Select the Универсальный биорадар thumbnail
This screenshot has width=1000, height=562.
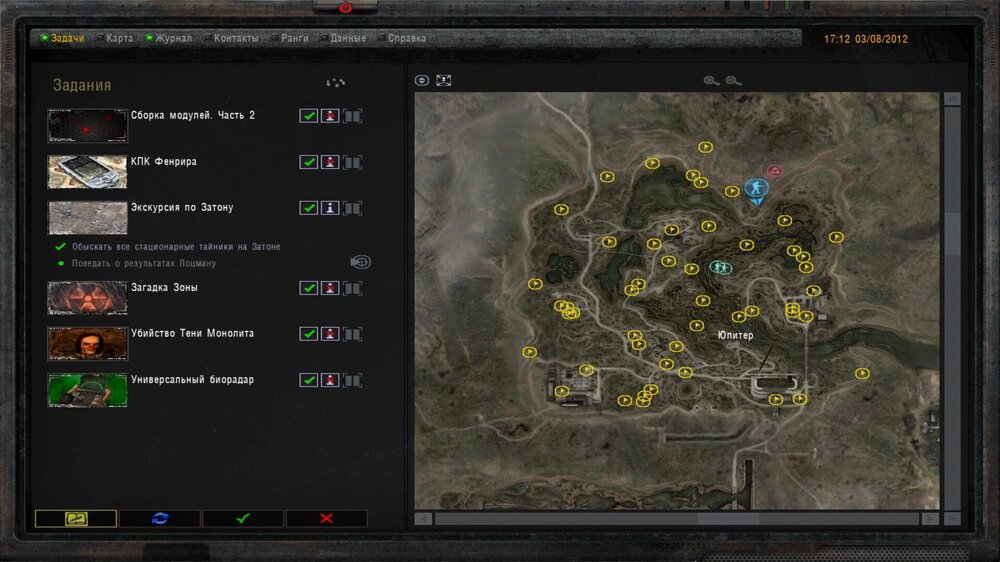[x=87, y=390]
